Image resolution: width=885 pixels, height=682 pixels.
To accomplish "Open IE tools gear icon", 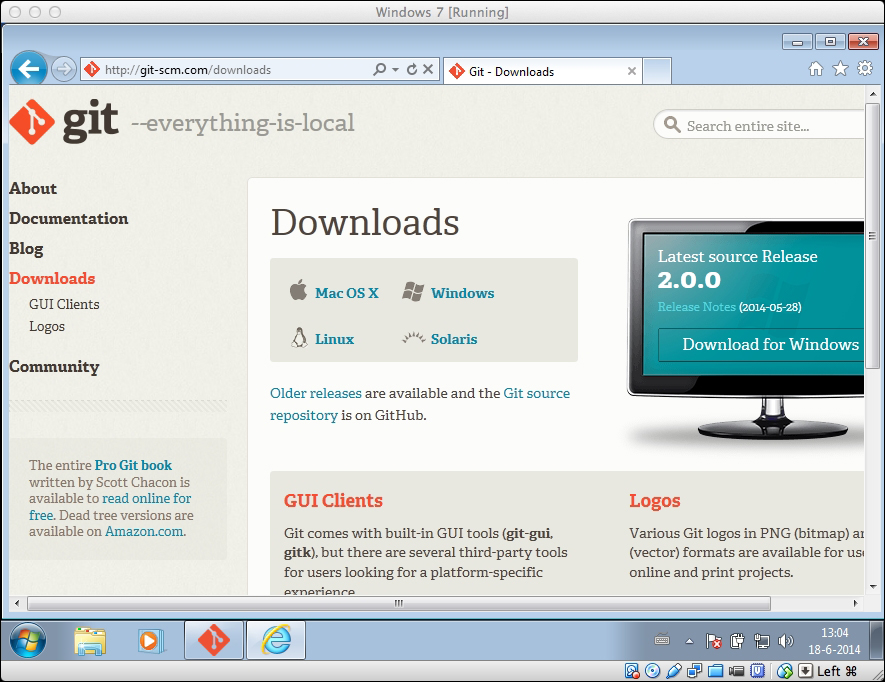I will [863, 69].
